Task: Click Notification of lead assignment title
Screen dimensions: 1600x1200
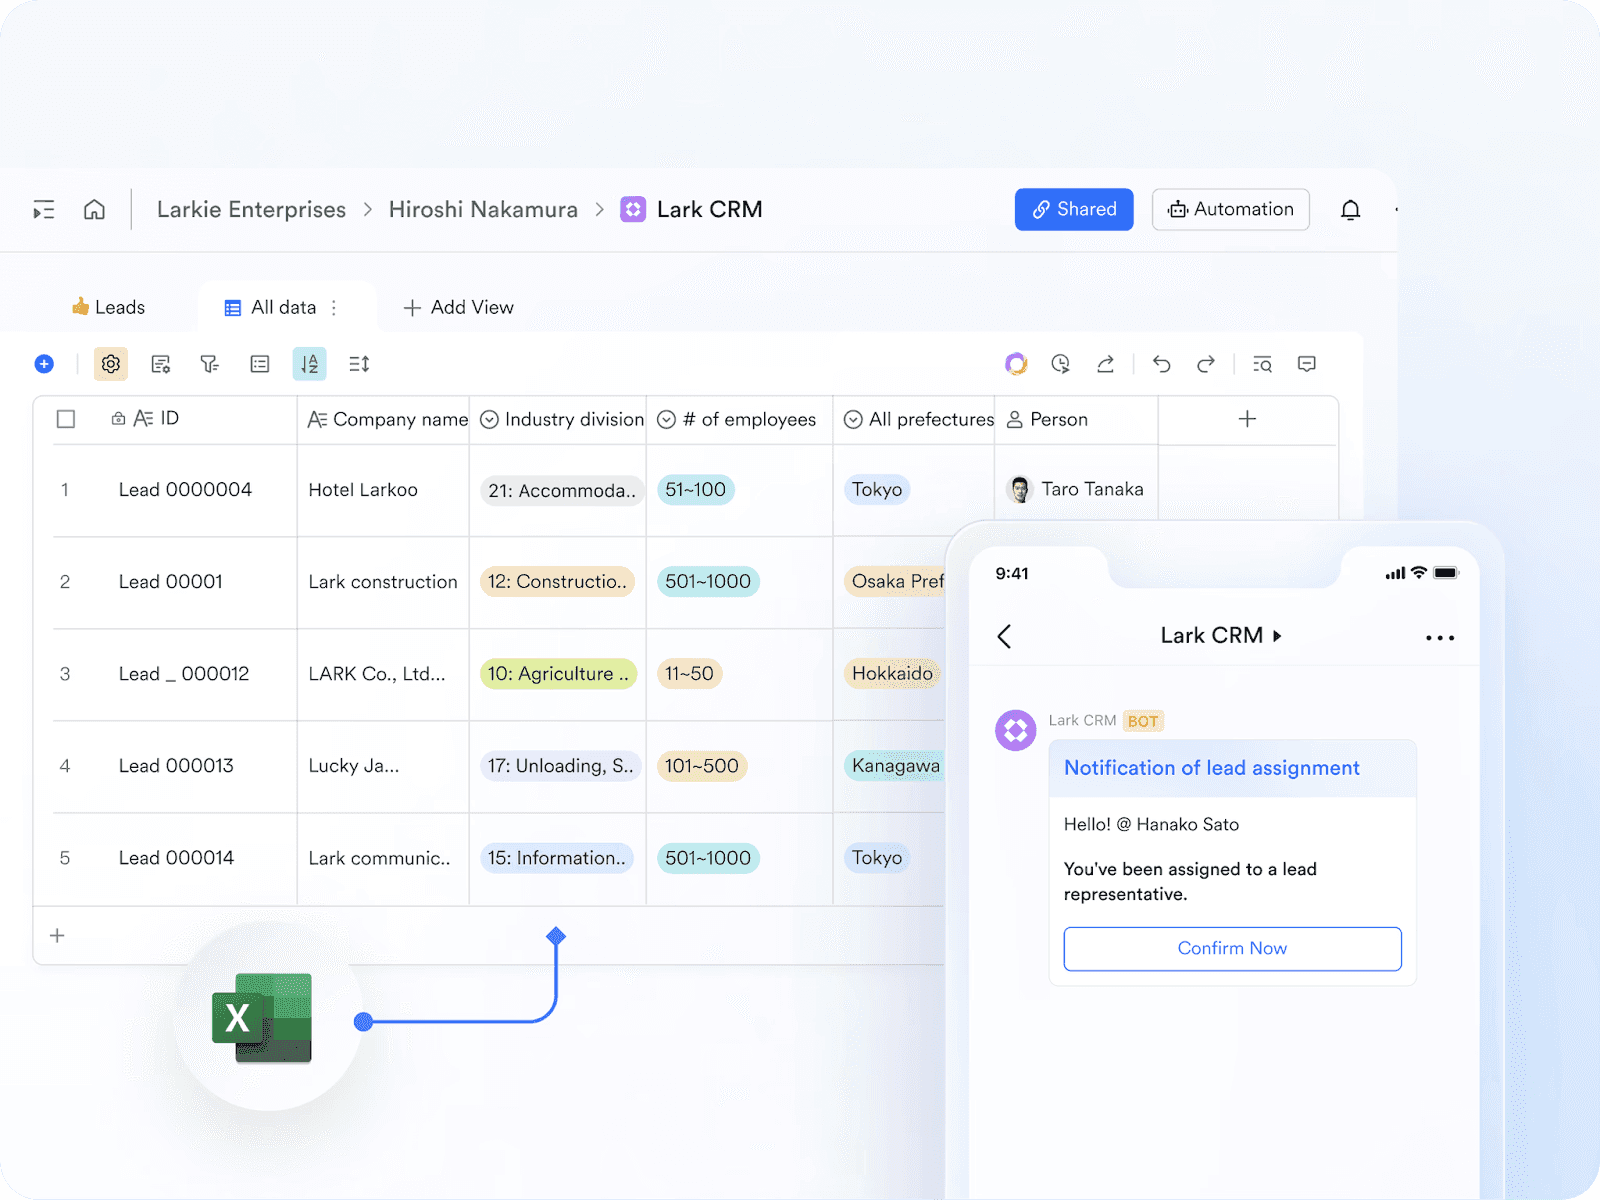Action: point(1211,768)
